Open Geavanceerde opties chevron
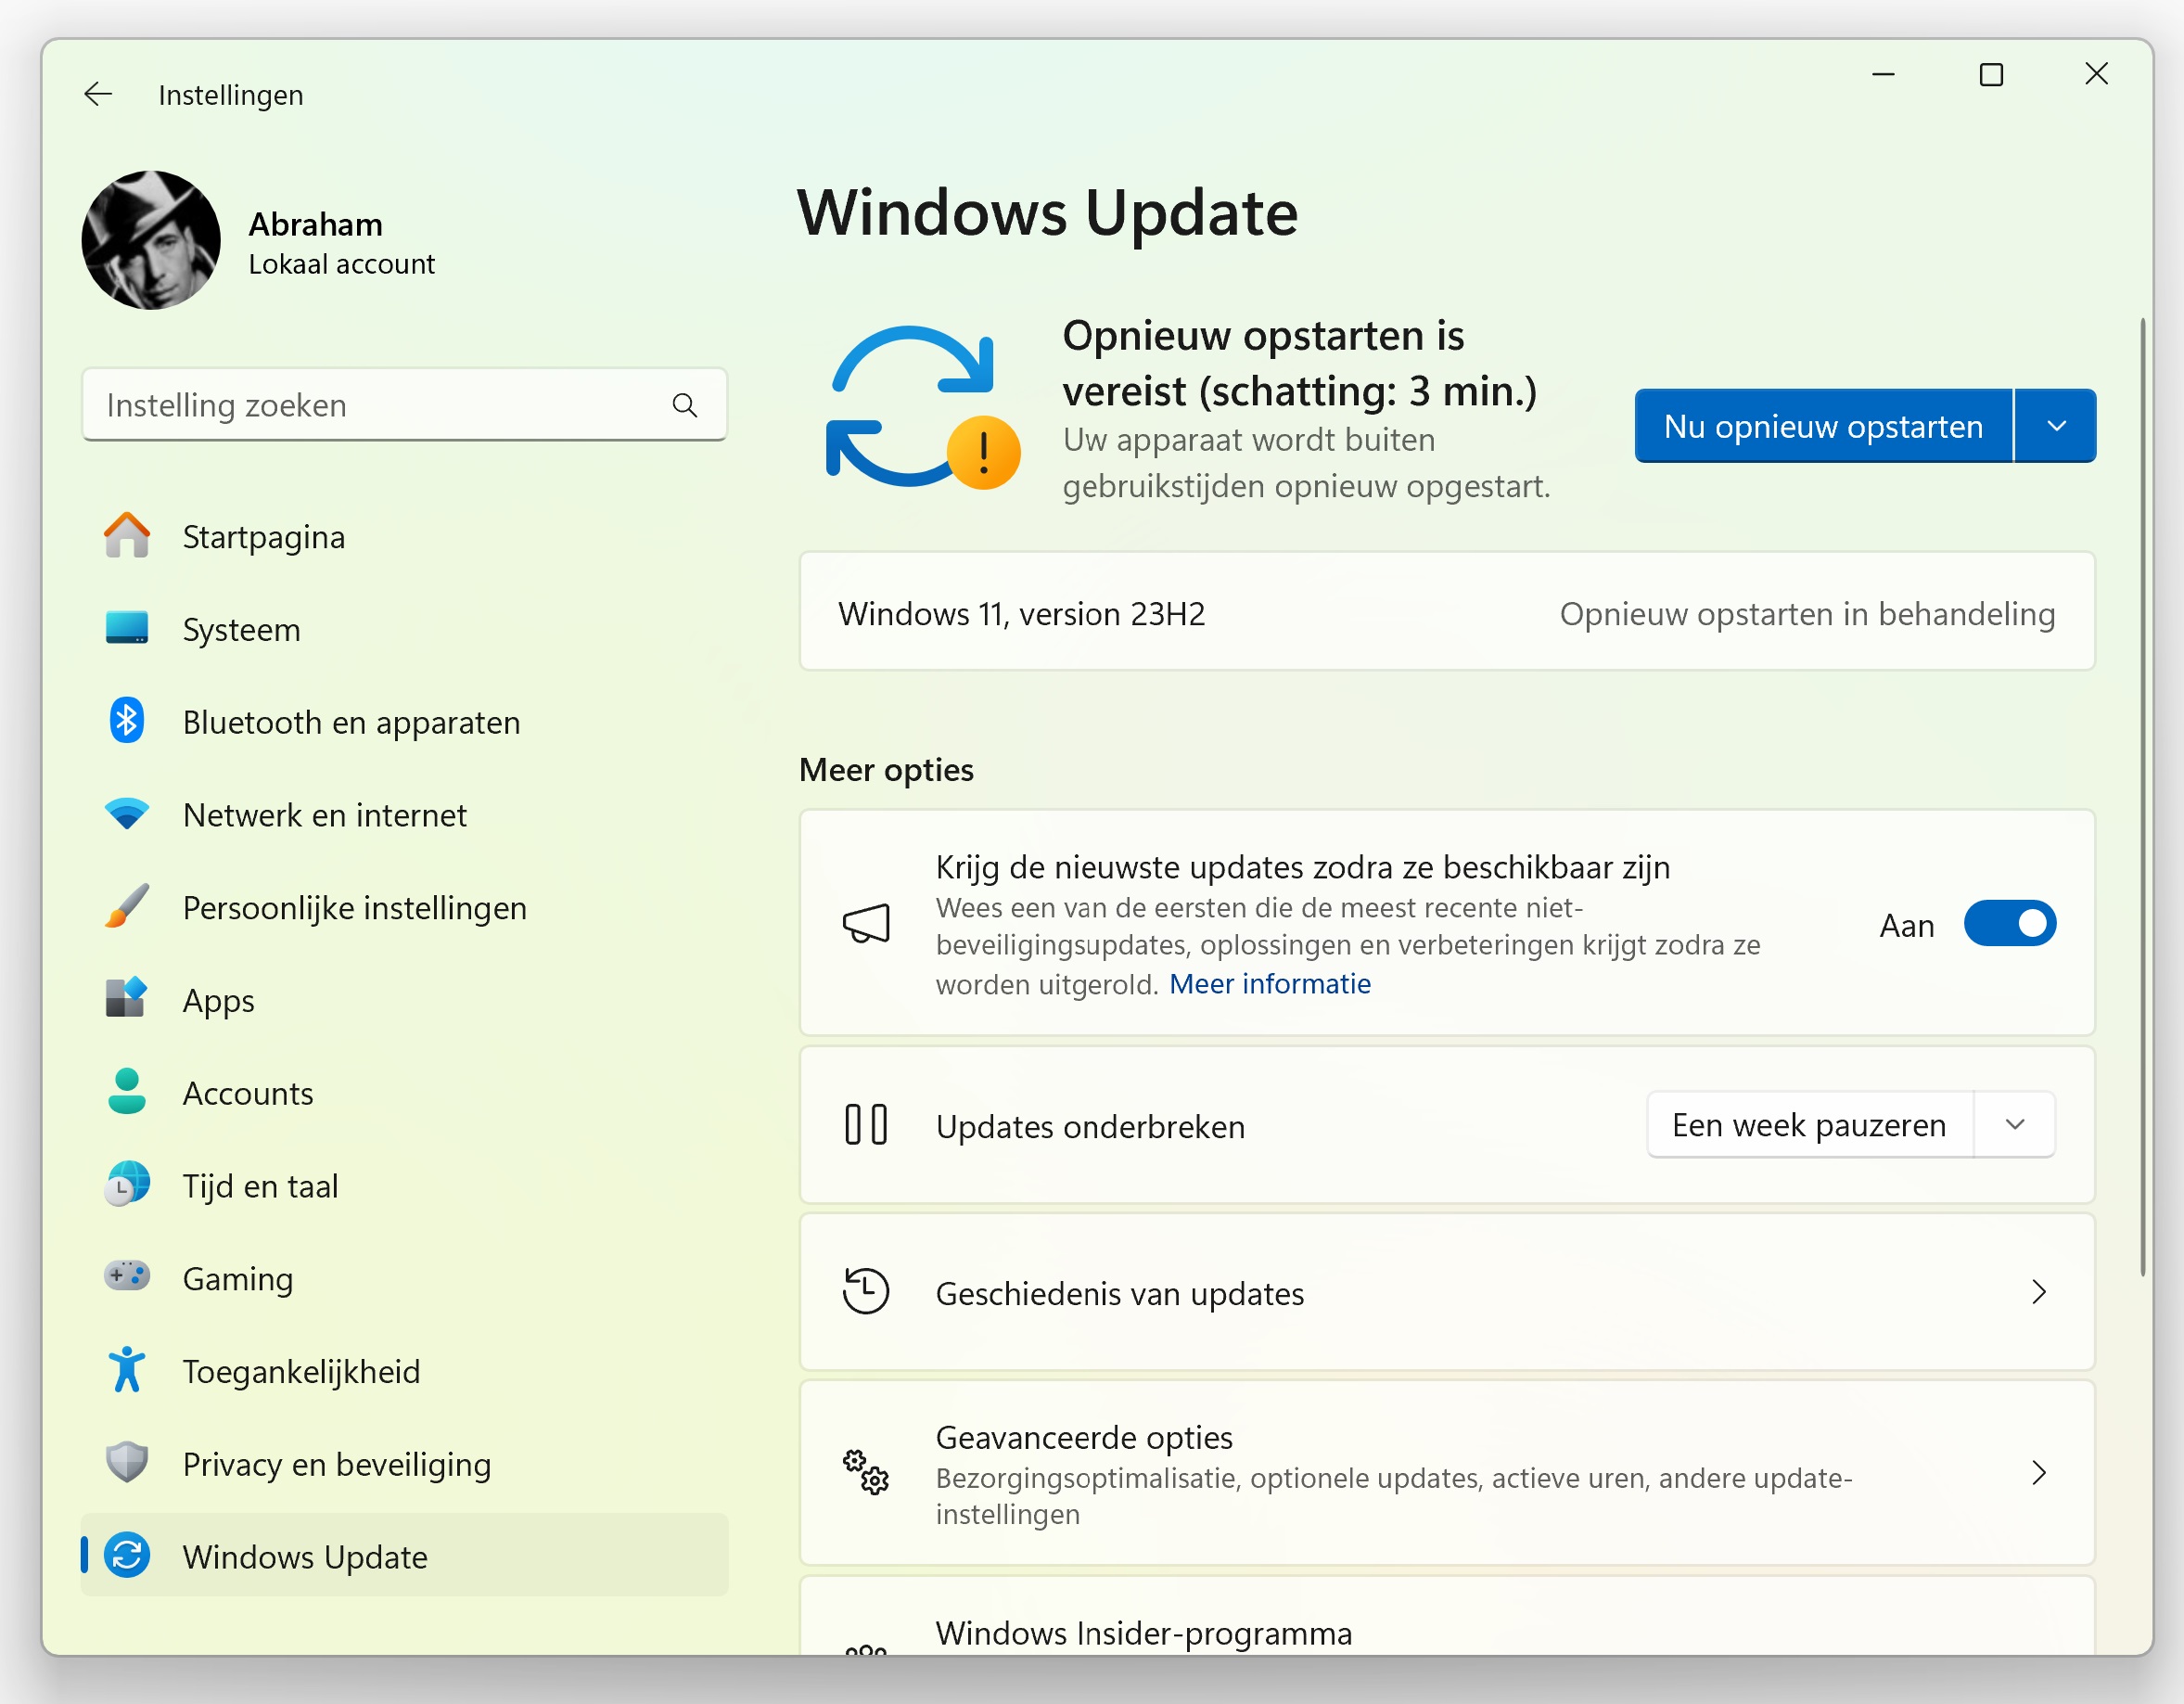Viewport: 2184px width, 1704px height. coord(2039,1472)
